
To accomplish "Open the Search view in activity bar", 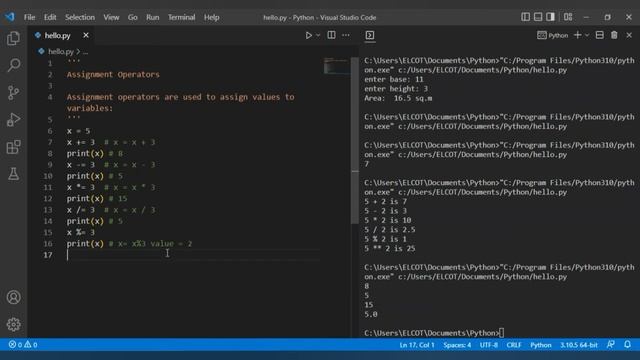I will click(13, 65).
